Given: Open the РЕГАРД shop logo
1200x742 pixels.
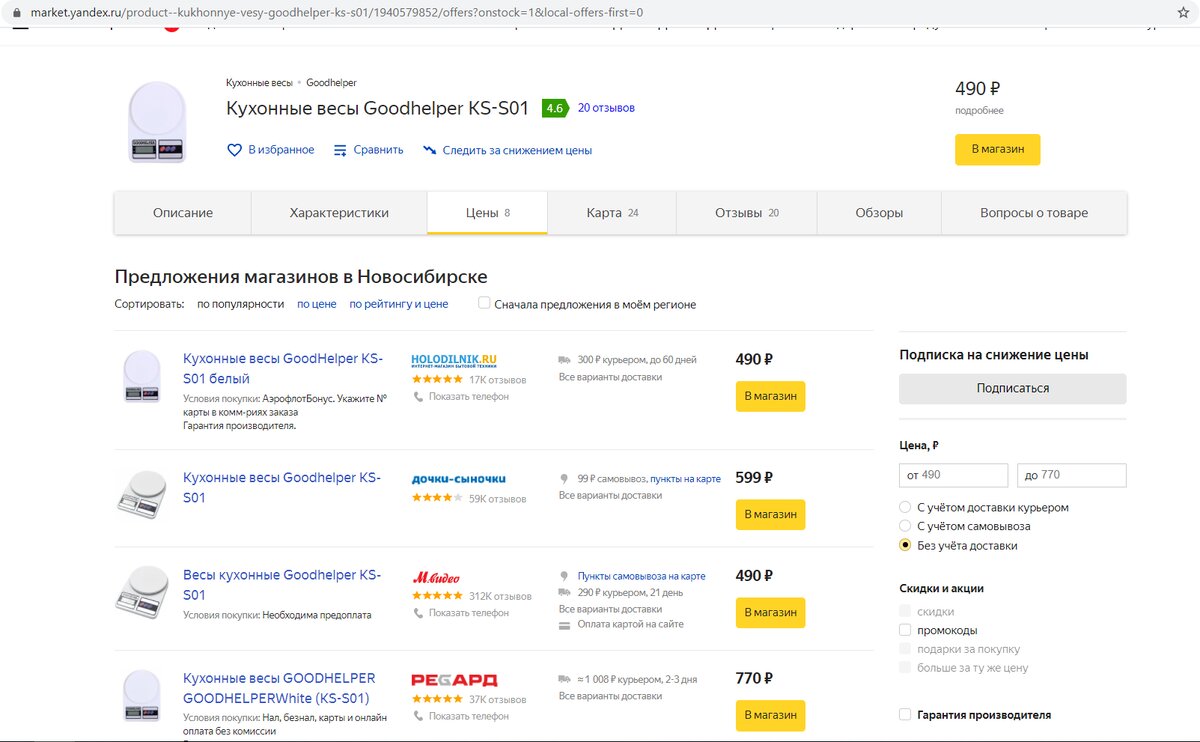Looking at the screenshot, I should 454,680.
